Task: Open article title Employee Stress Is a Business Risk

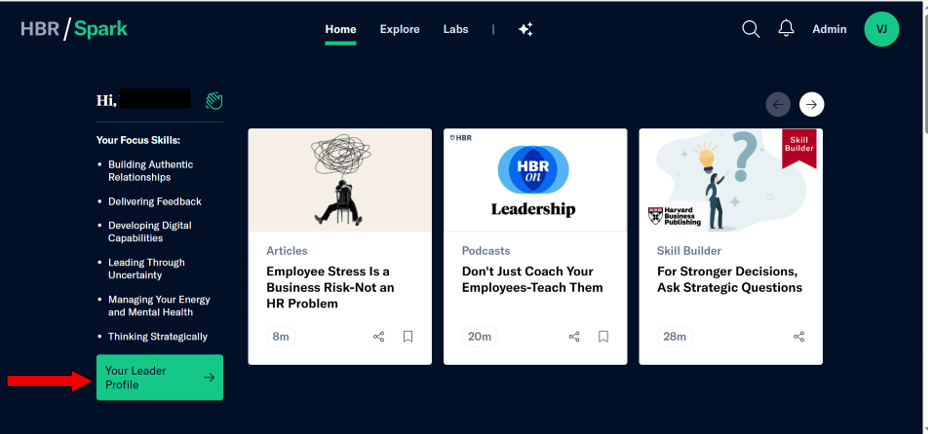Action: pos(330,287)
